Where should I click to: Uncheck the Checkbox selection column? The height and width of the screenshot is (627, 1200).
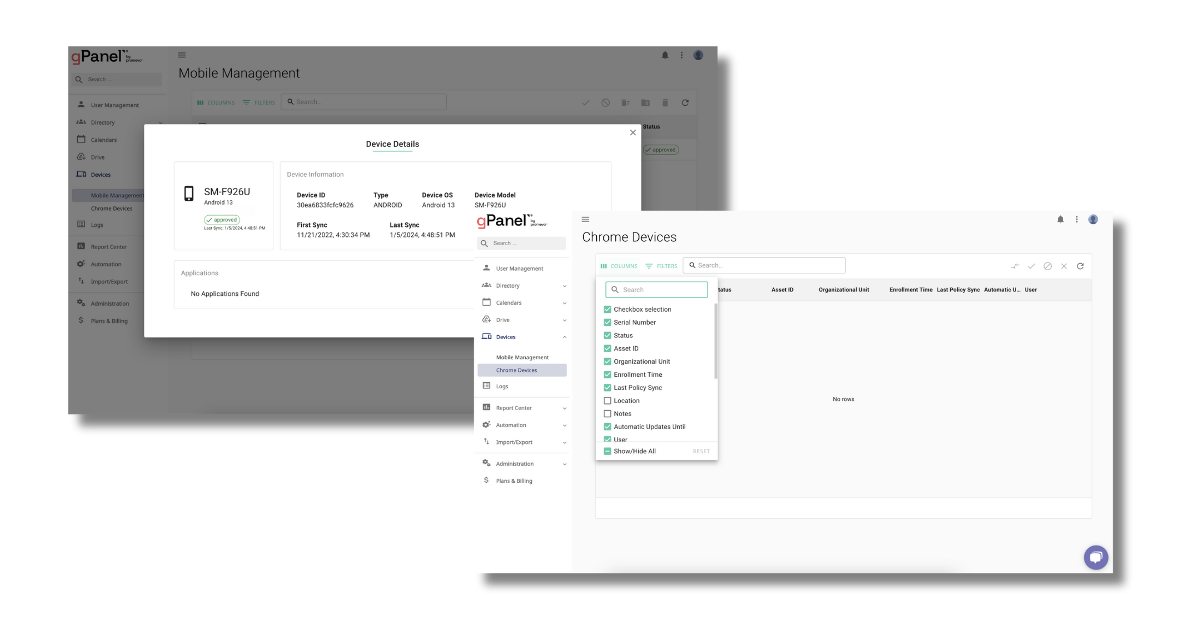click(x=607, y=309)
